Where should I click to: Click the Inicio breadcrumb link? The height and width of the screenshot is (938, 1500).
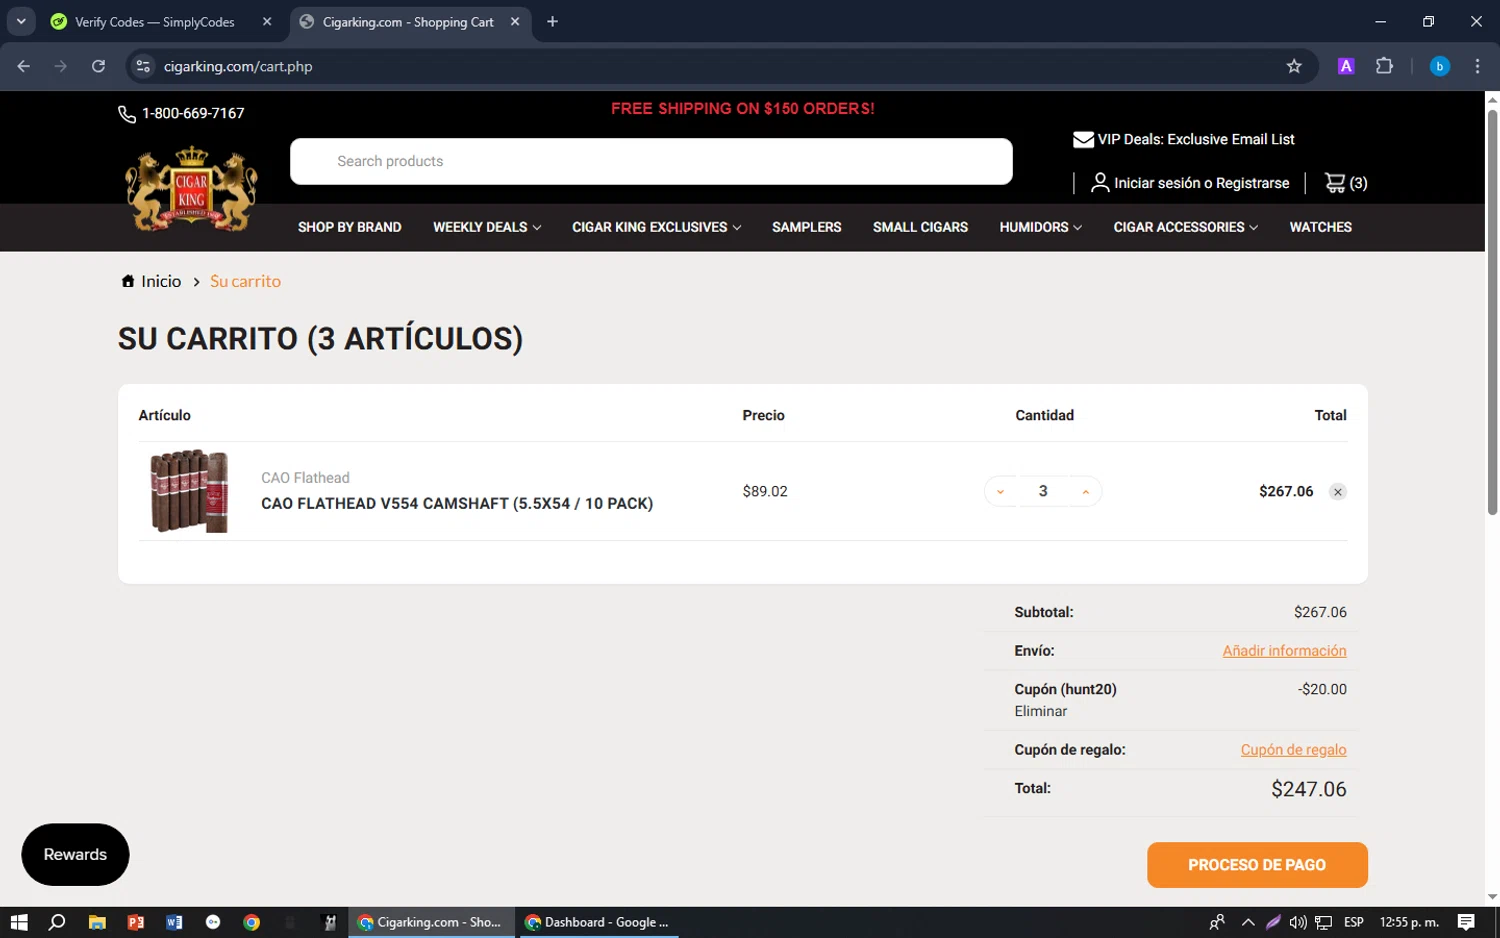(x=161, y=281)
